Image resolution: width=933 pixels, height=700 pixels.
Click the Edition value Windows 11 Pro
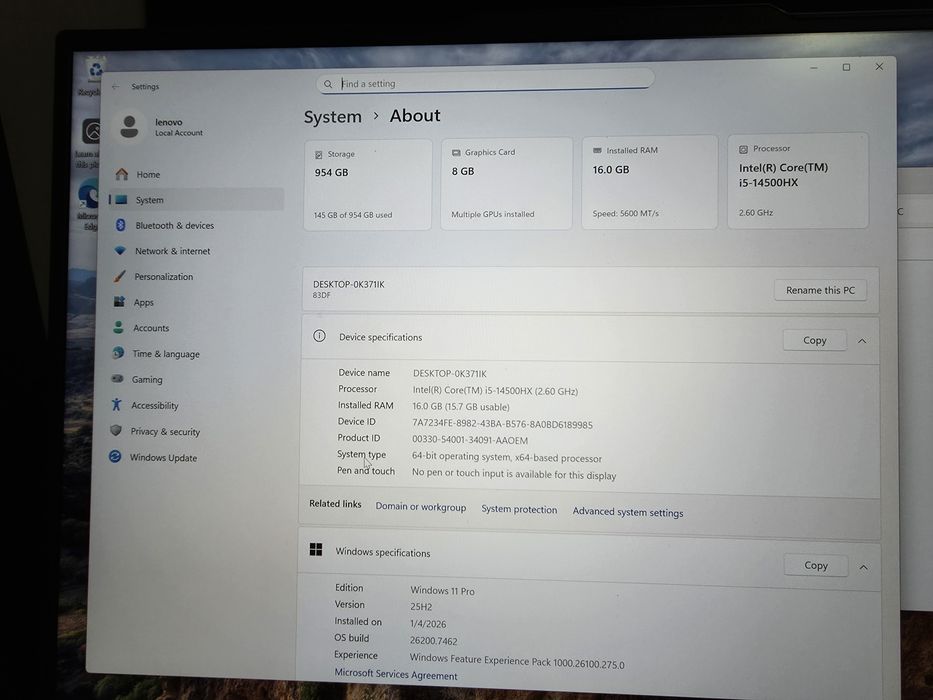(442, 590)
